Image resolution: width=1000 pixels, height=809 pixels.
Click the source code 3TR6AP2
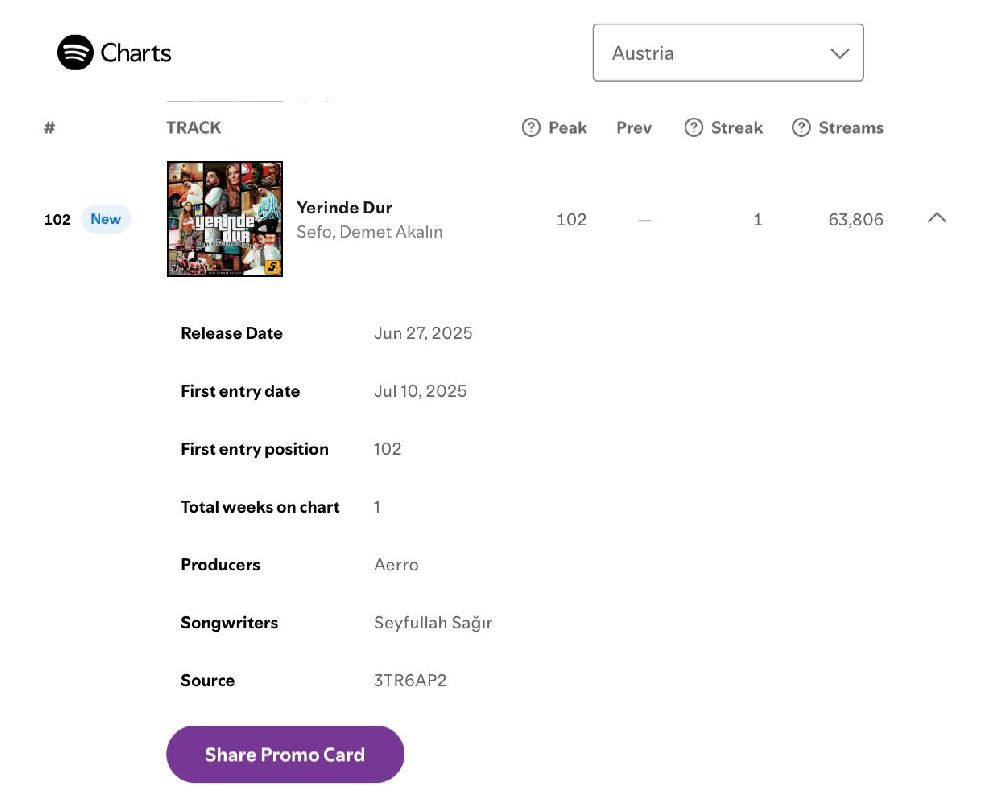410,681
